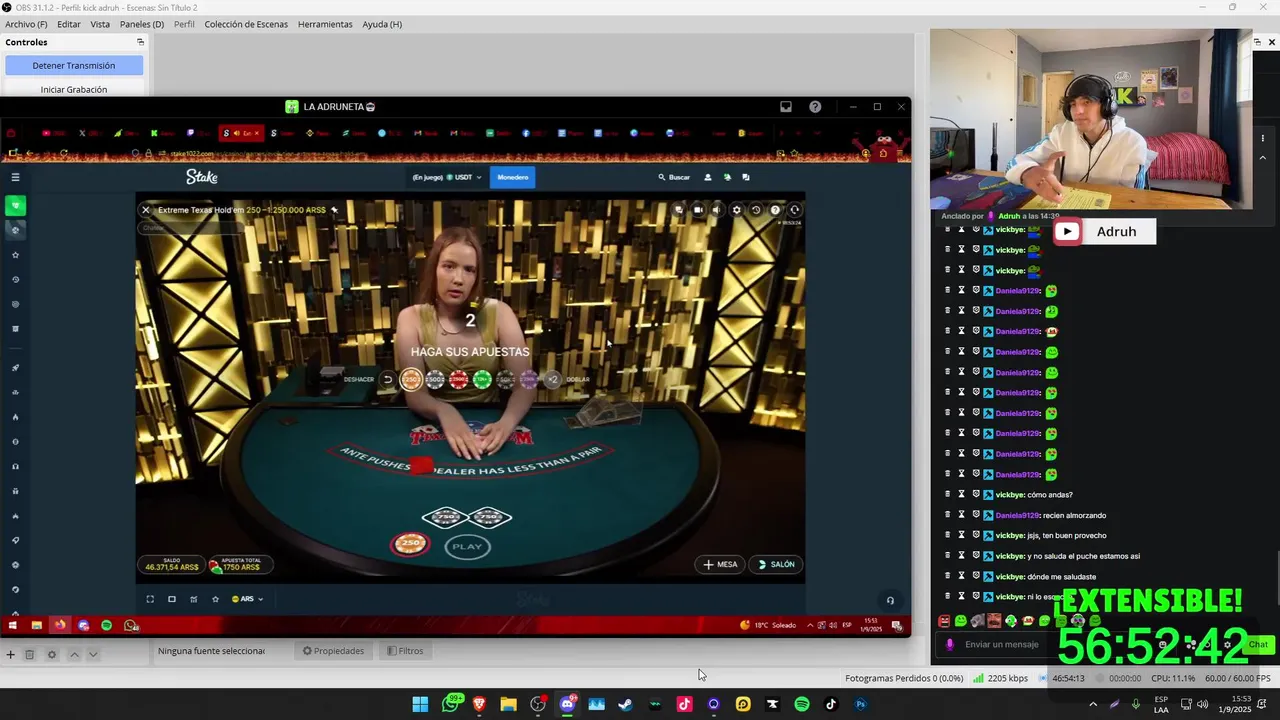Select the 250 chip
Screen dimensions: 1280x720
click(411, 379)
